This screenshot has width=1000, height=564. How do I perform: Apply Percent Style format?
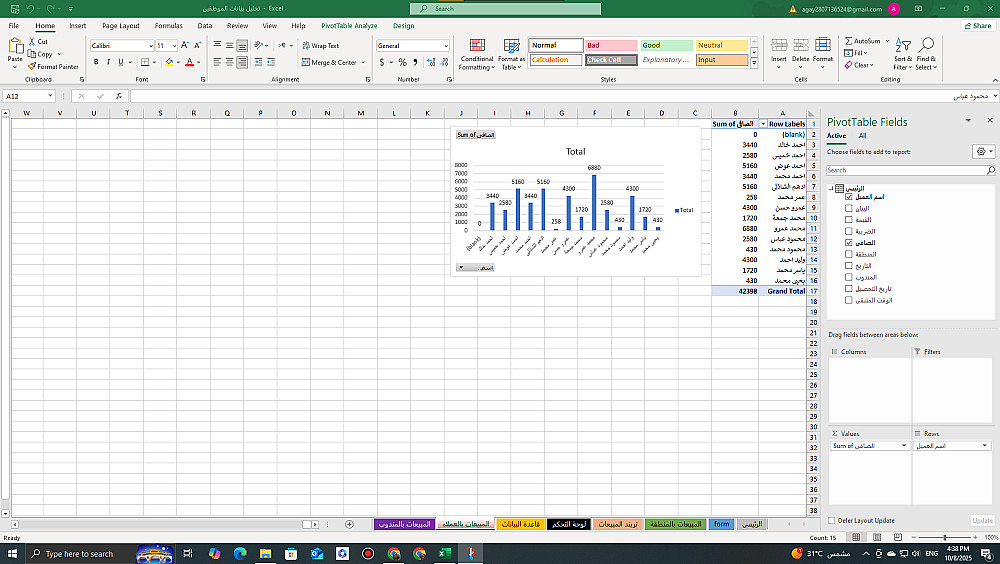point(402,62)
